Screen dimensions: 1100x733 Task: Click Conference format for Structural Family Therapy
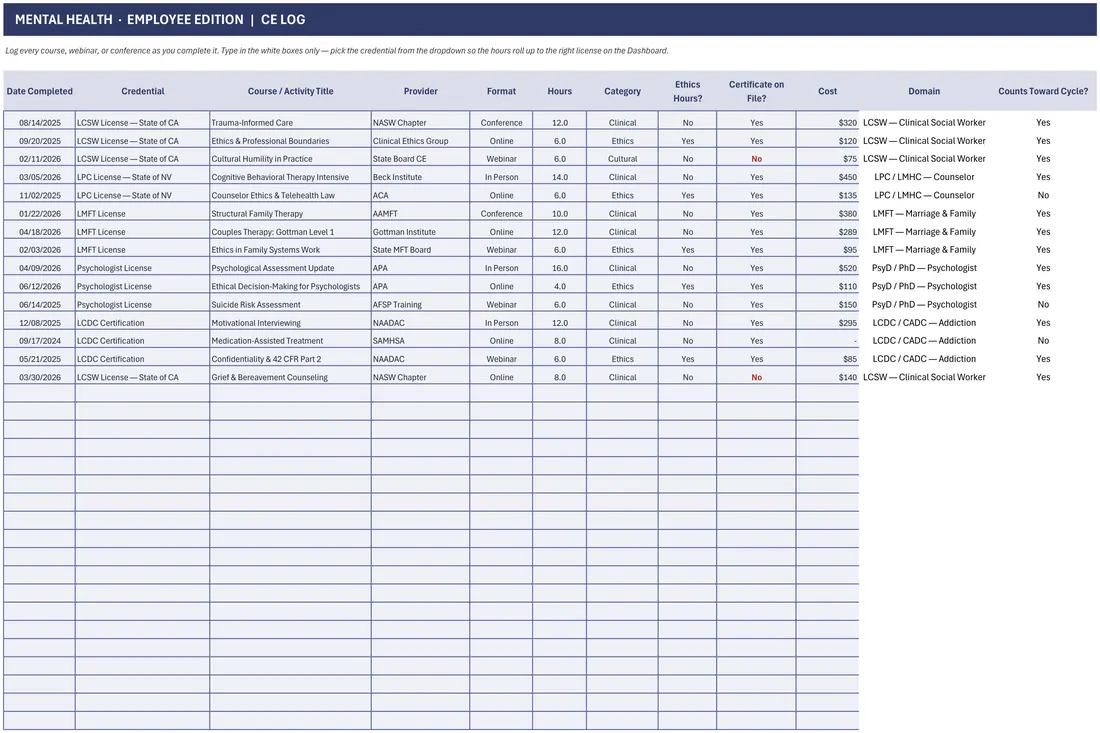pos(501,213)
